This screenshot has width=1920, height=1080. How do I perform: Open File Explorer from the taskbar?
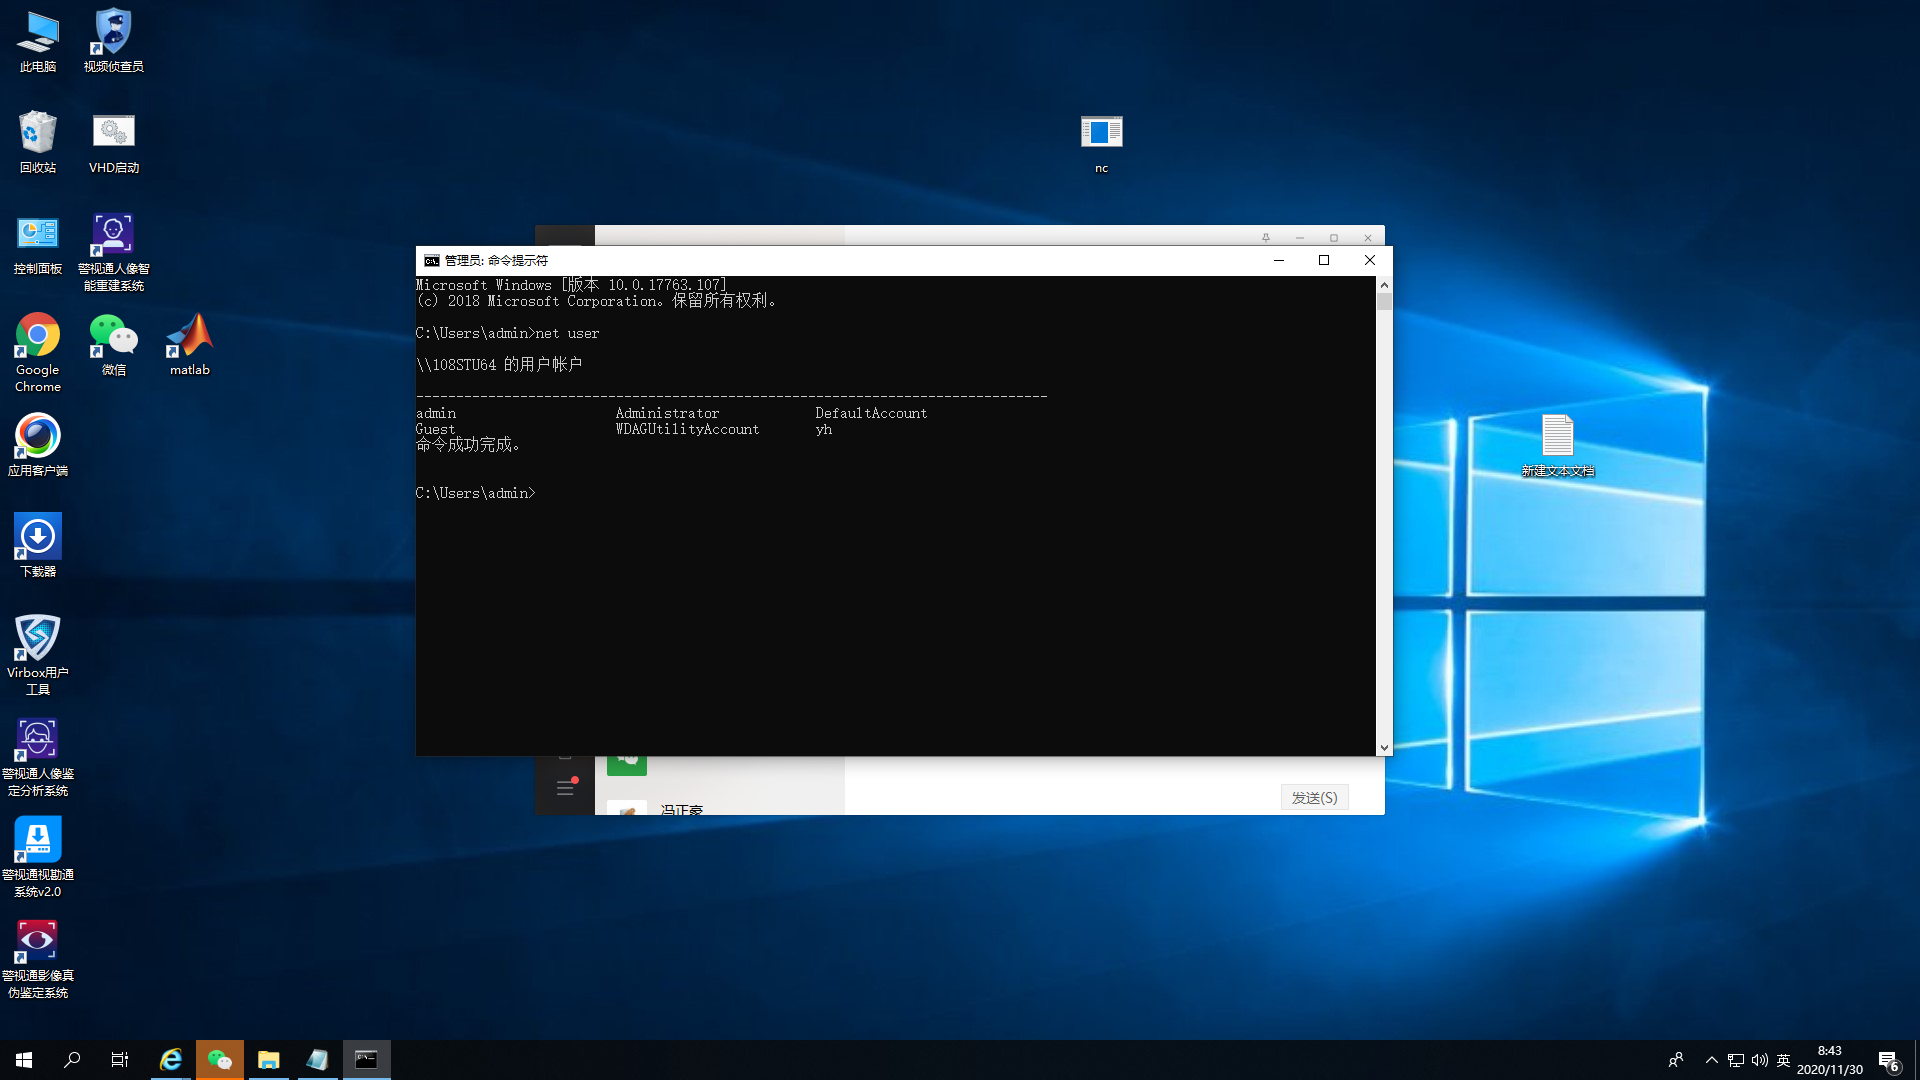point(268,1060)
